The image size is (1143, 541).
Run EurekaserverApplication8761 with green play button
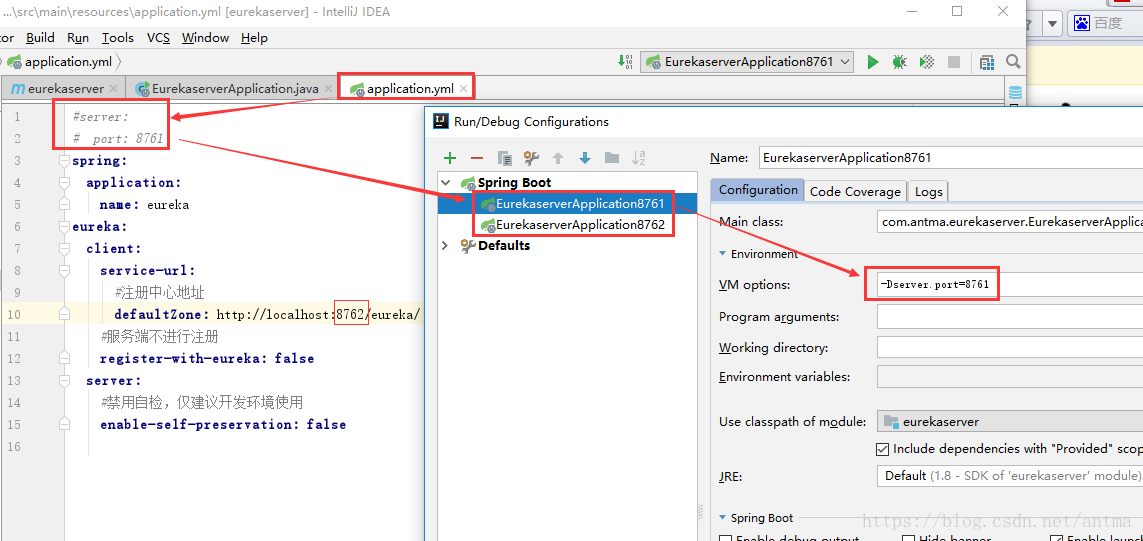(x=873, y=62)
